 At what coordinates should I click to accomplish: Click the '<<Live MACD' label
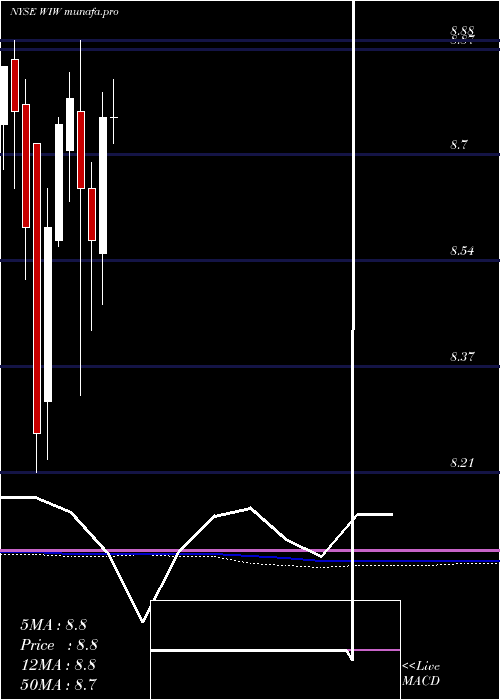[421, 674]
